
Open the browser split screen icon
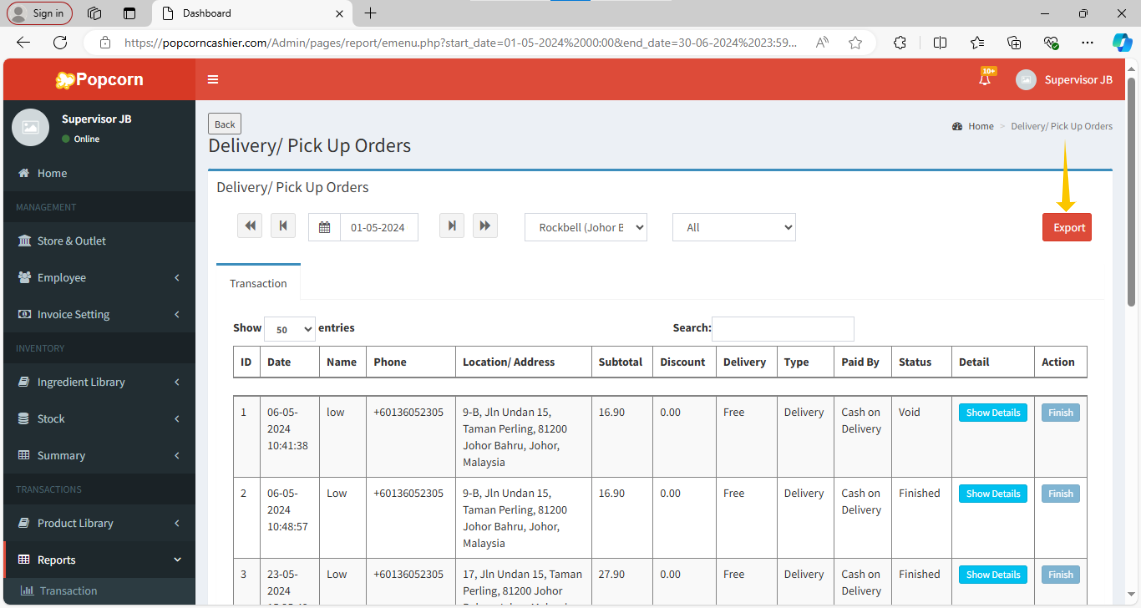point(939,43)
